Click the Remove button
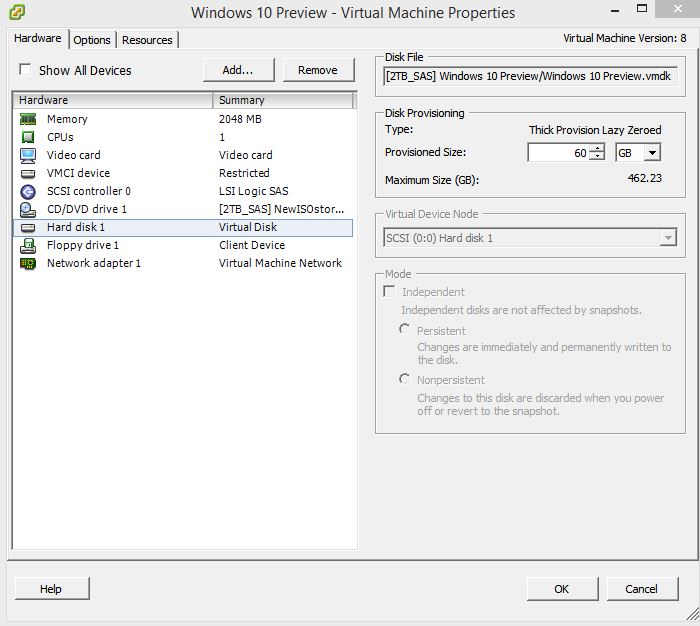 tap(318, 70)
